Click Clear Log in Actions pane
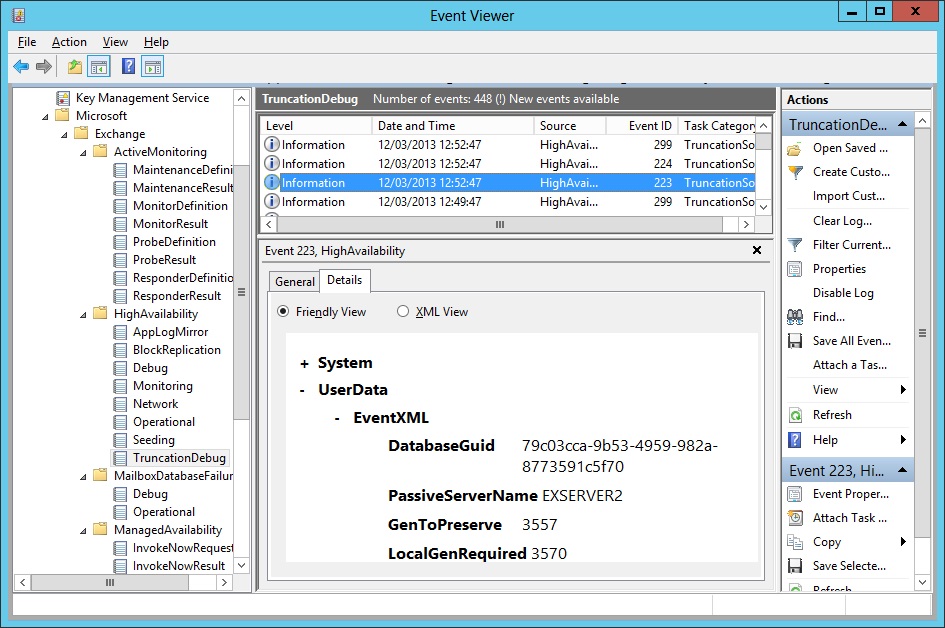Screen dimensions: 945x628 click(x=842, y=221)
